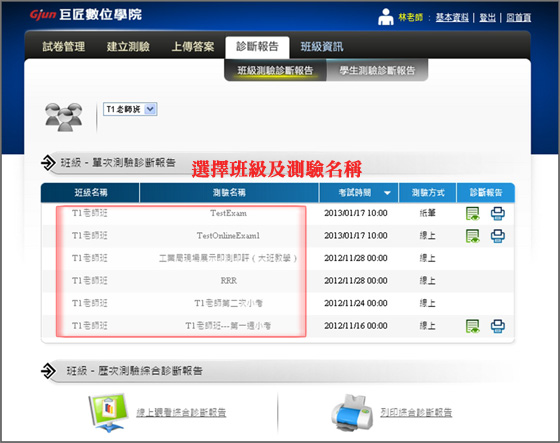
Task: Open the 試卷管理 menu tab
Action: (64, 46)
